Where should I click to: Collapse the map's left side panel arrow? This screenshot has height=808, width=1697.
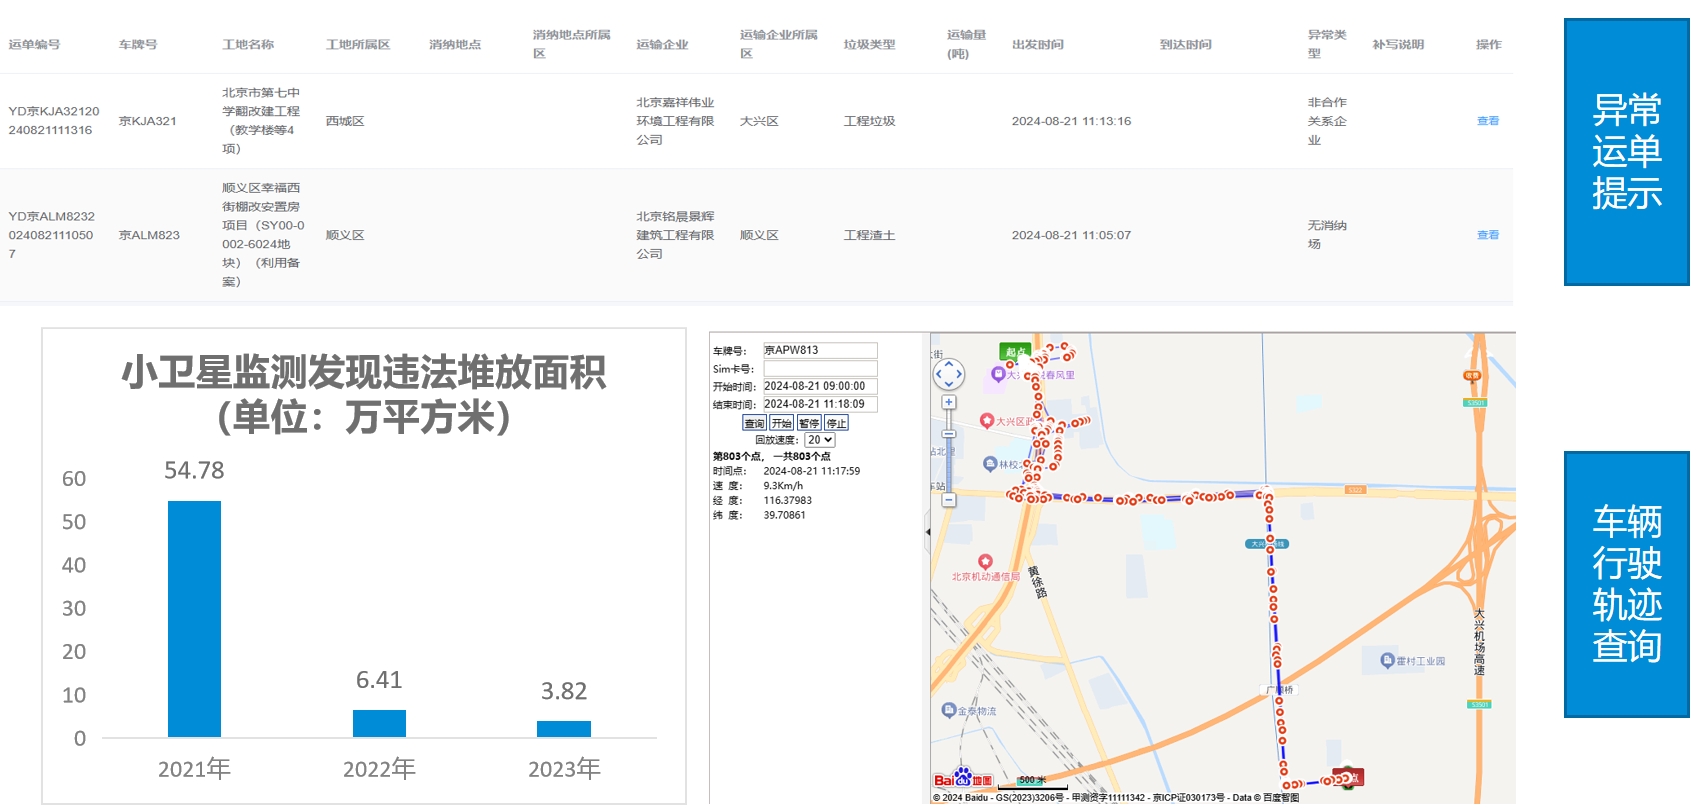(927, 532)
